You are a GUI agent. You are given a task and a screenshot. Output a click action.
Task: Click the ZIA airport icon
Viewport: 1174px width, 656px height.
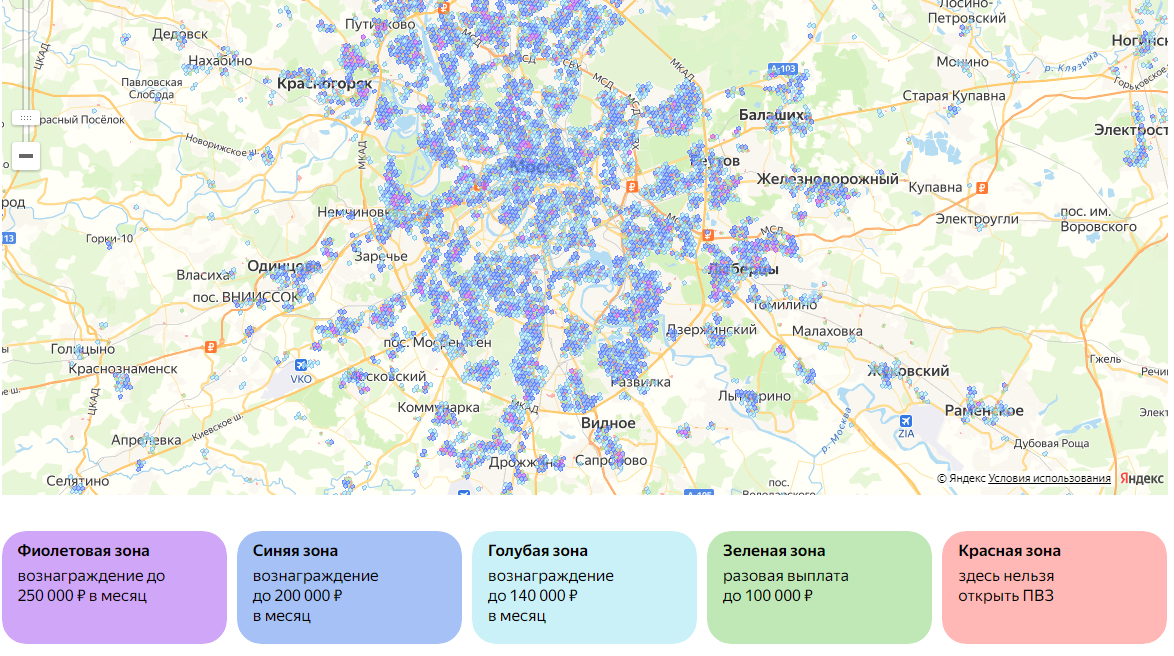pos(906,421)
